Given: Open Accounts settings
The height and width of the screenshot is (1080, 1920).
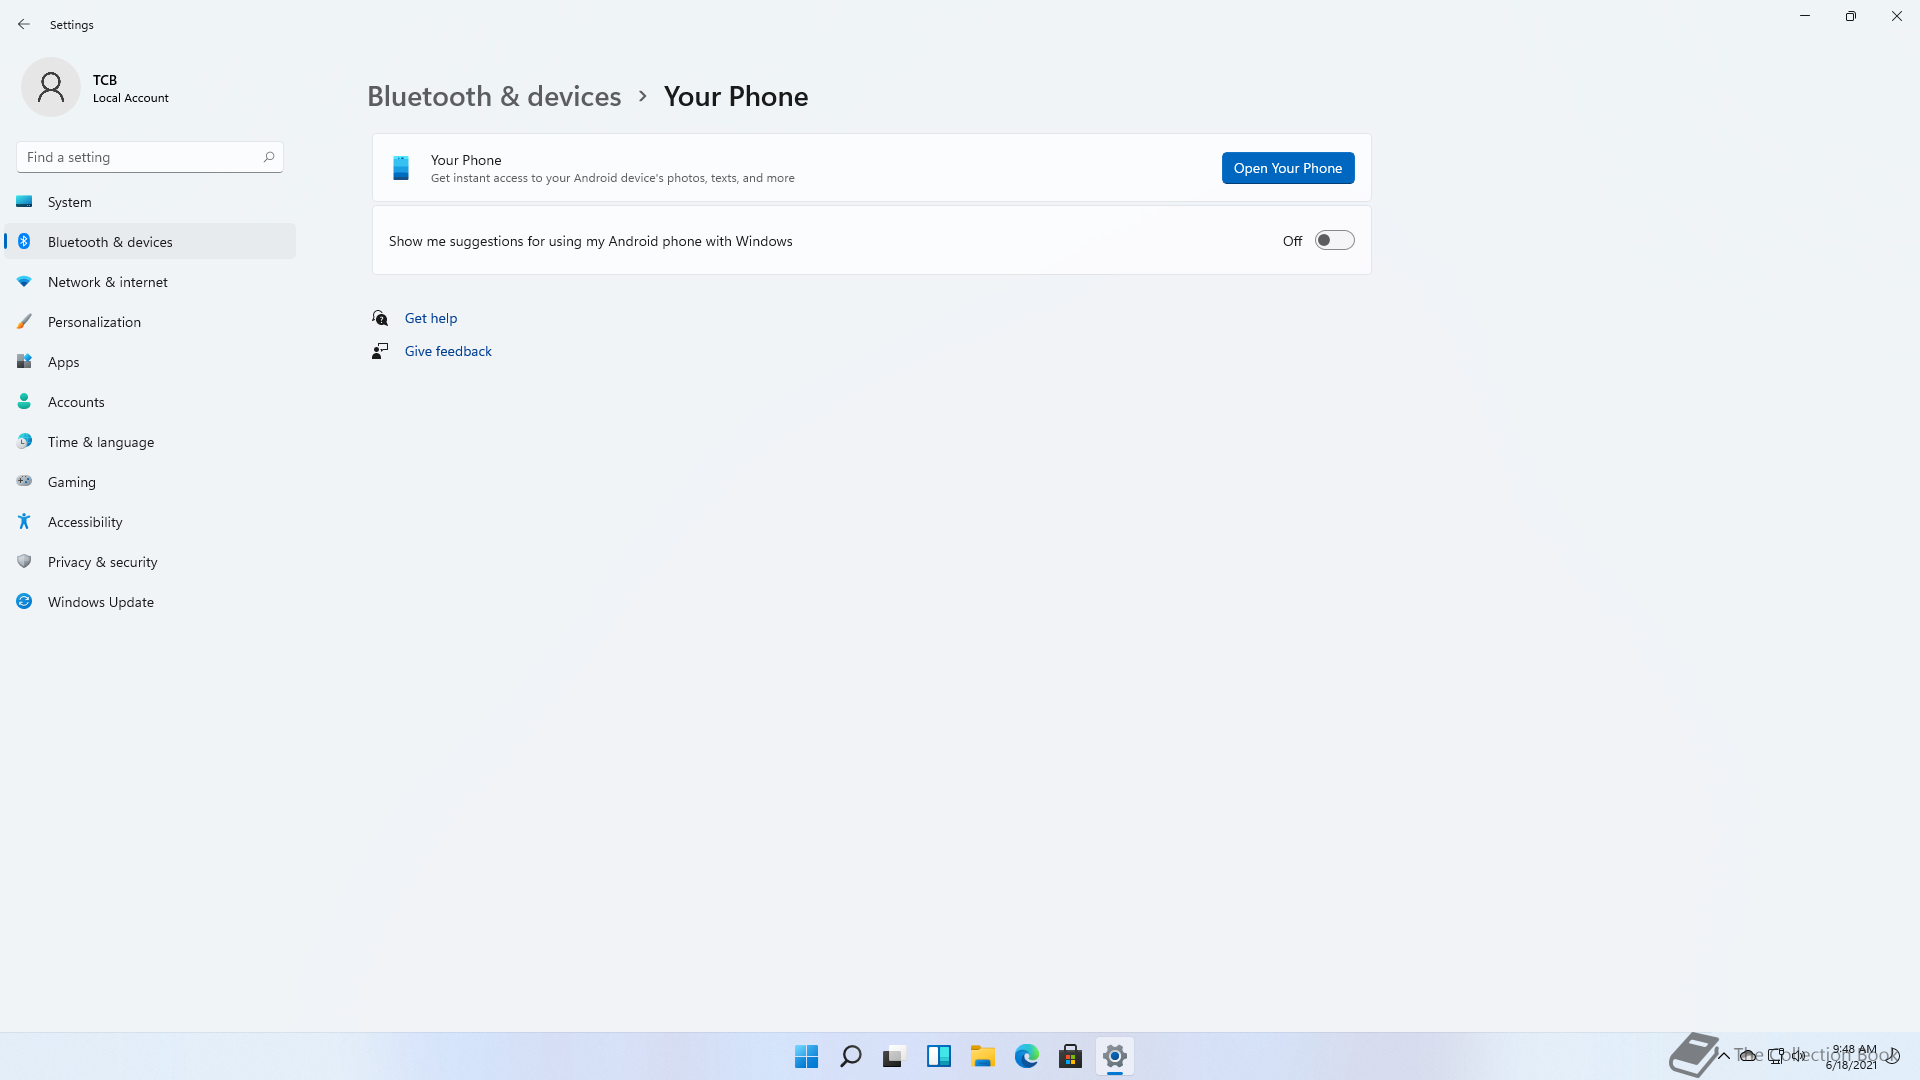Looking at the screenshot, I should tap(150, 402).
